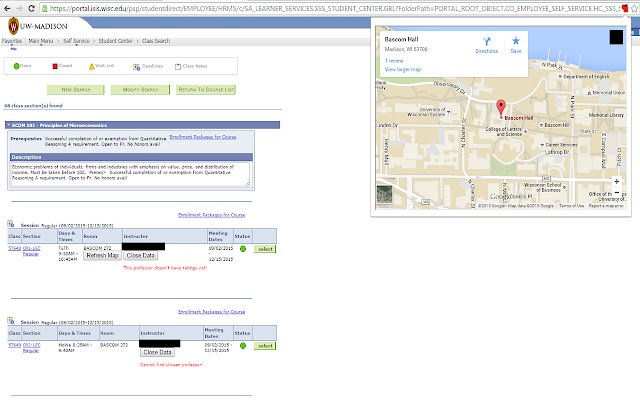Go back with the browser back arrow

7,8
